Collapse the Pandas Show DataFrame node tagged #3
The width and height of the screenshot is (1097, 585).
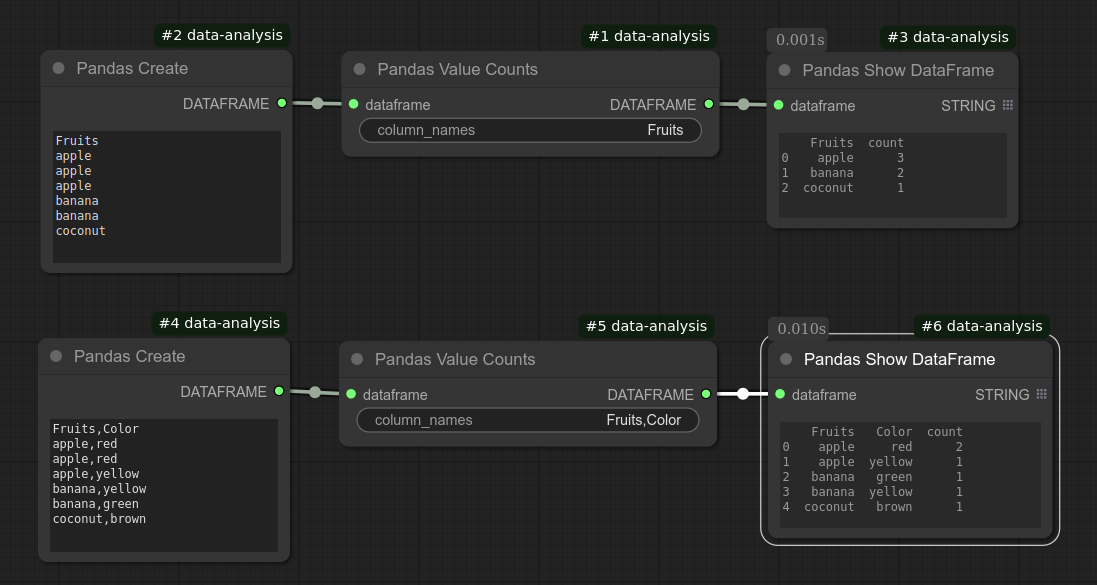click(784, 70)
